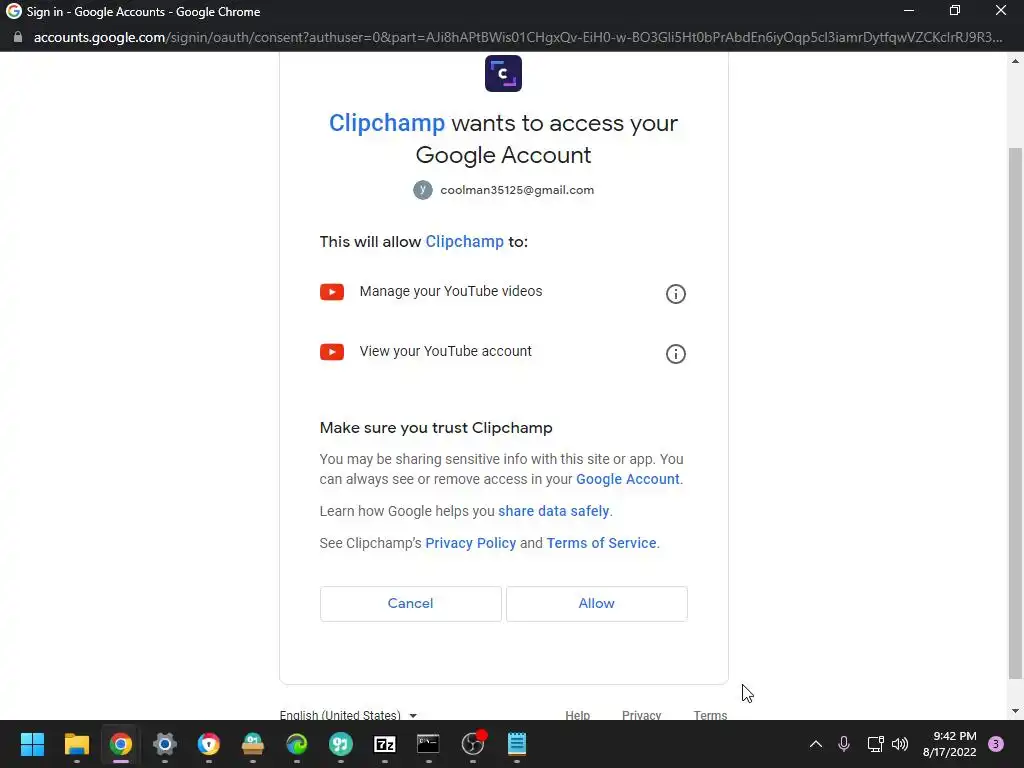The height and width of the screenshot is (768, 1024).
Task: Click the circular shield app taskbar icon
Action: point(208,744)
